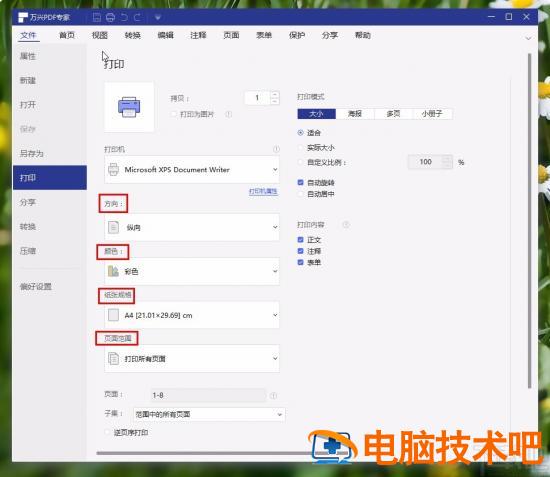
Task: Open the 纵向 orientation dropdown
Action: pyautogui.click(x=192, y=227)
